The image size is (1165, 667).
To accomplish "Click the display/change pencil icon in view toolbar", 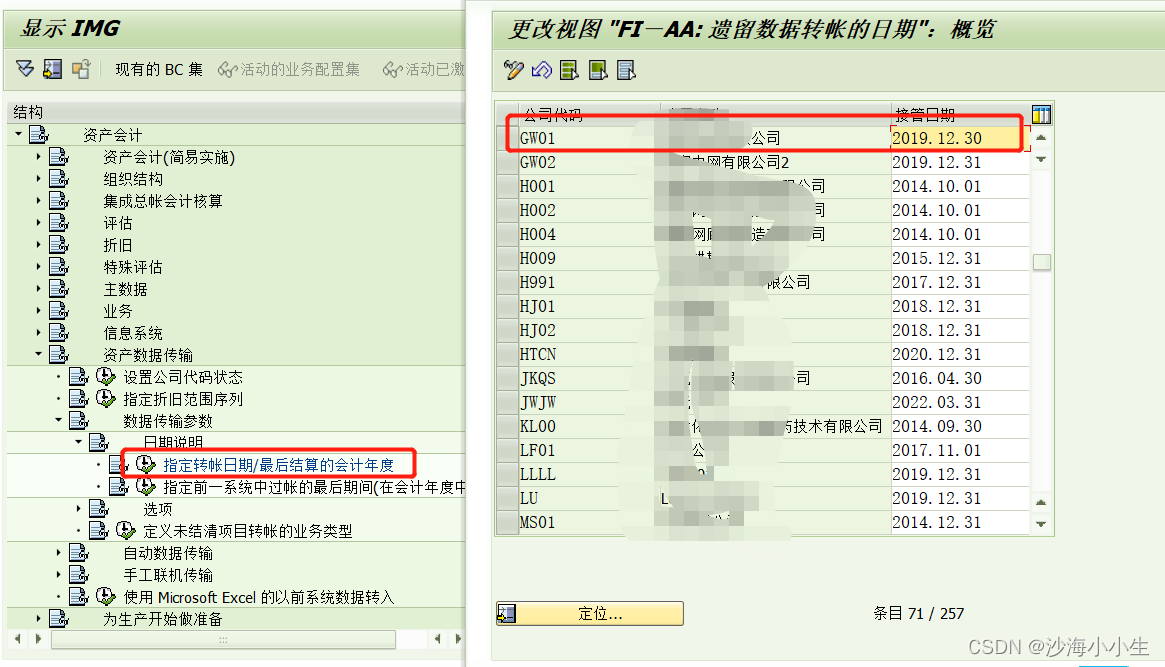I will (x=513, y=70).
